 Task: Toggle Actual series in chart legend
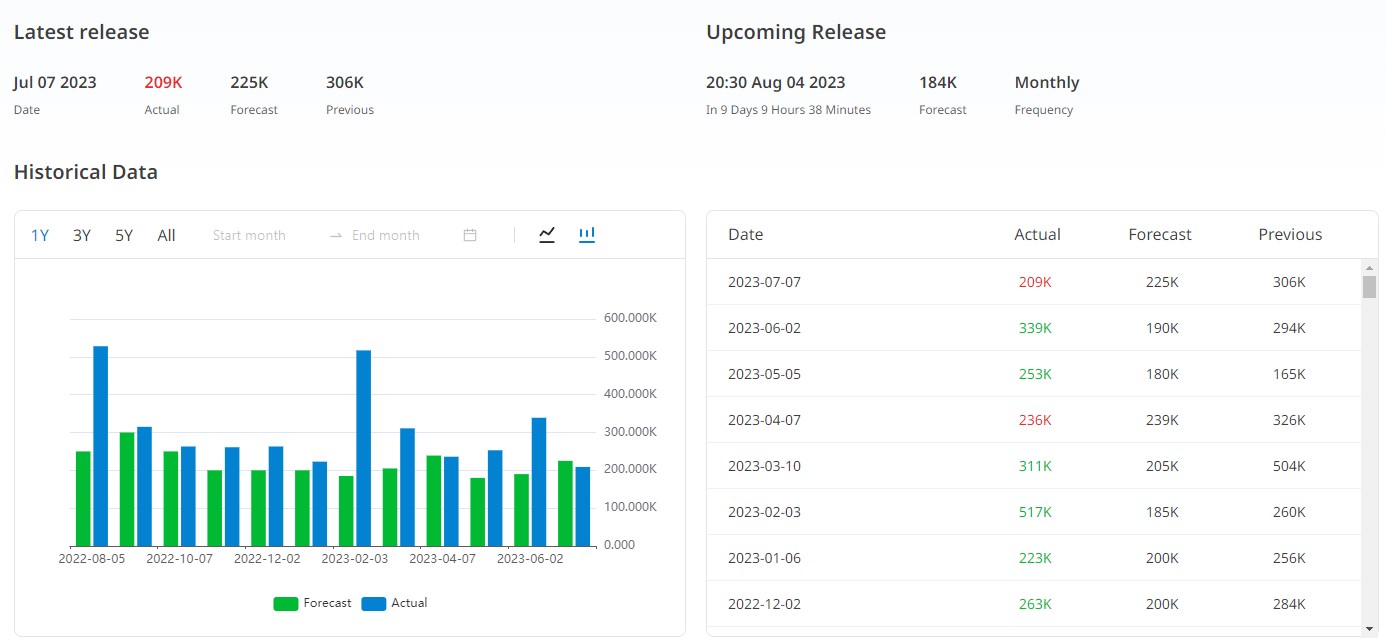(x=395, y=603)
